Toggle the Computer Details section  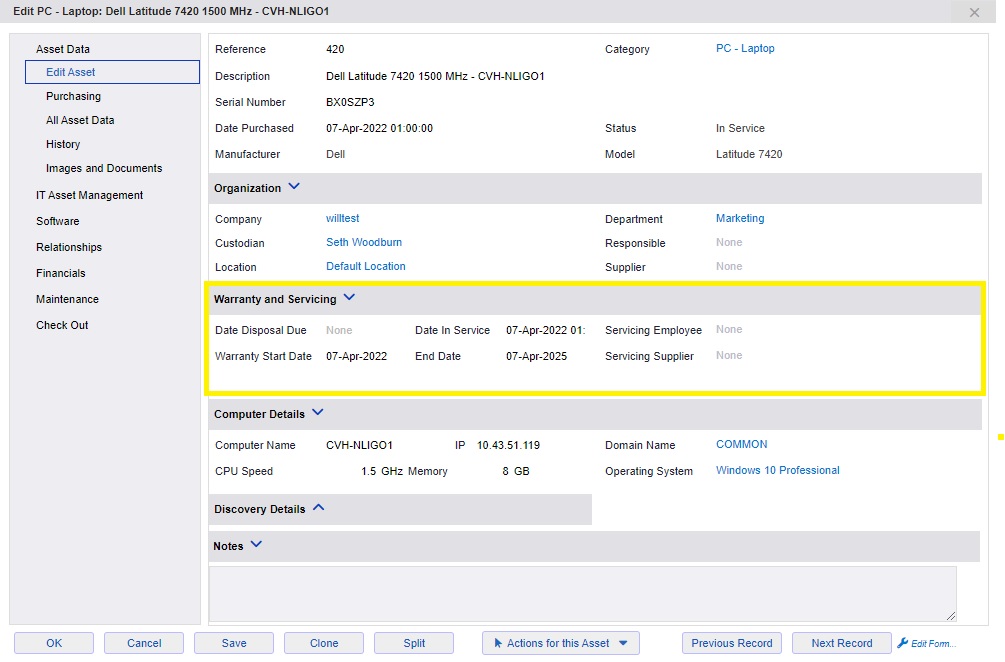317,412
